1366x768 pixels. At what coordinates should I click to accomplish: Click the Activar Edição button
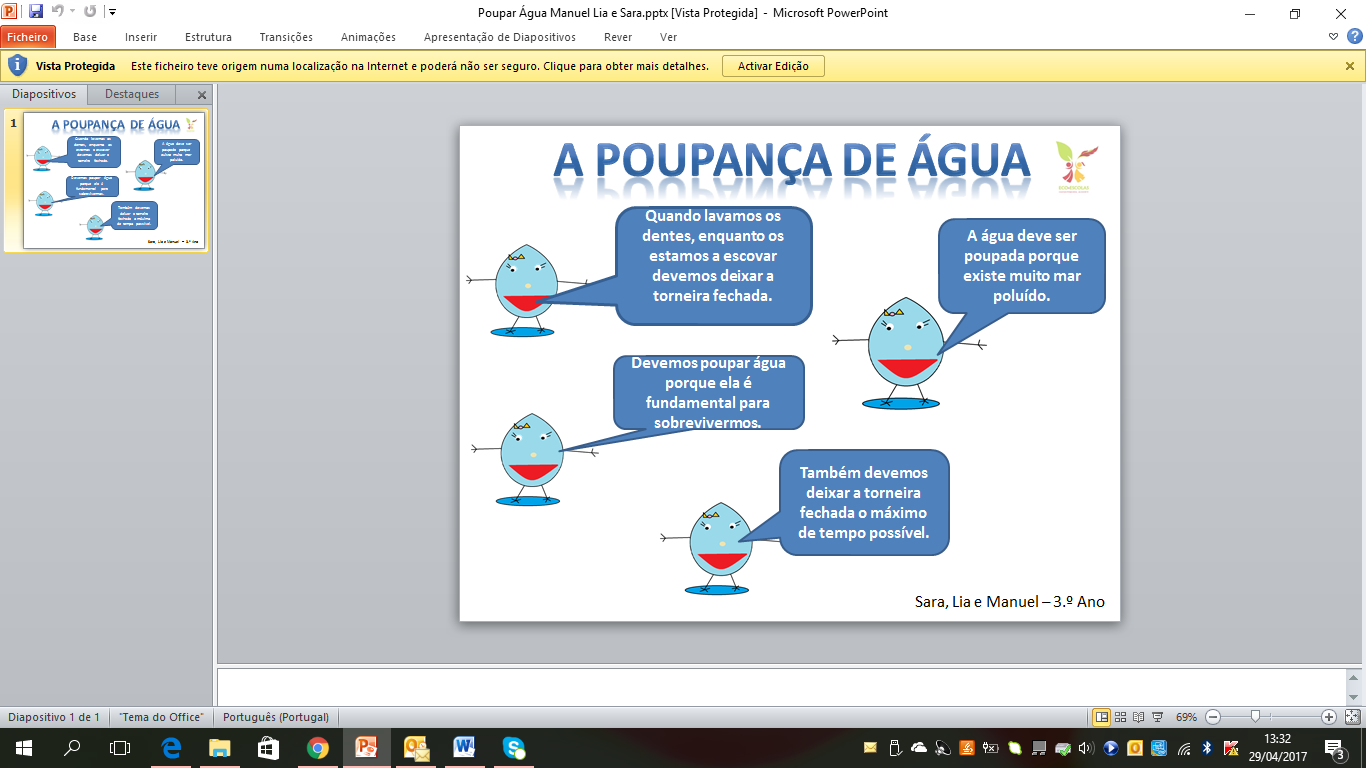tap(773, 66)
